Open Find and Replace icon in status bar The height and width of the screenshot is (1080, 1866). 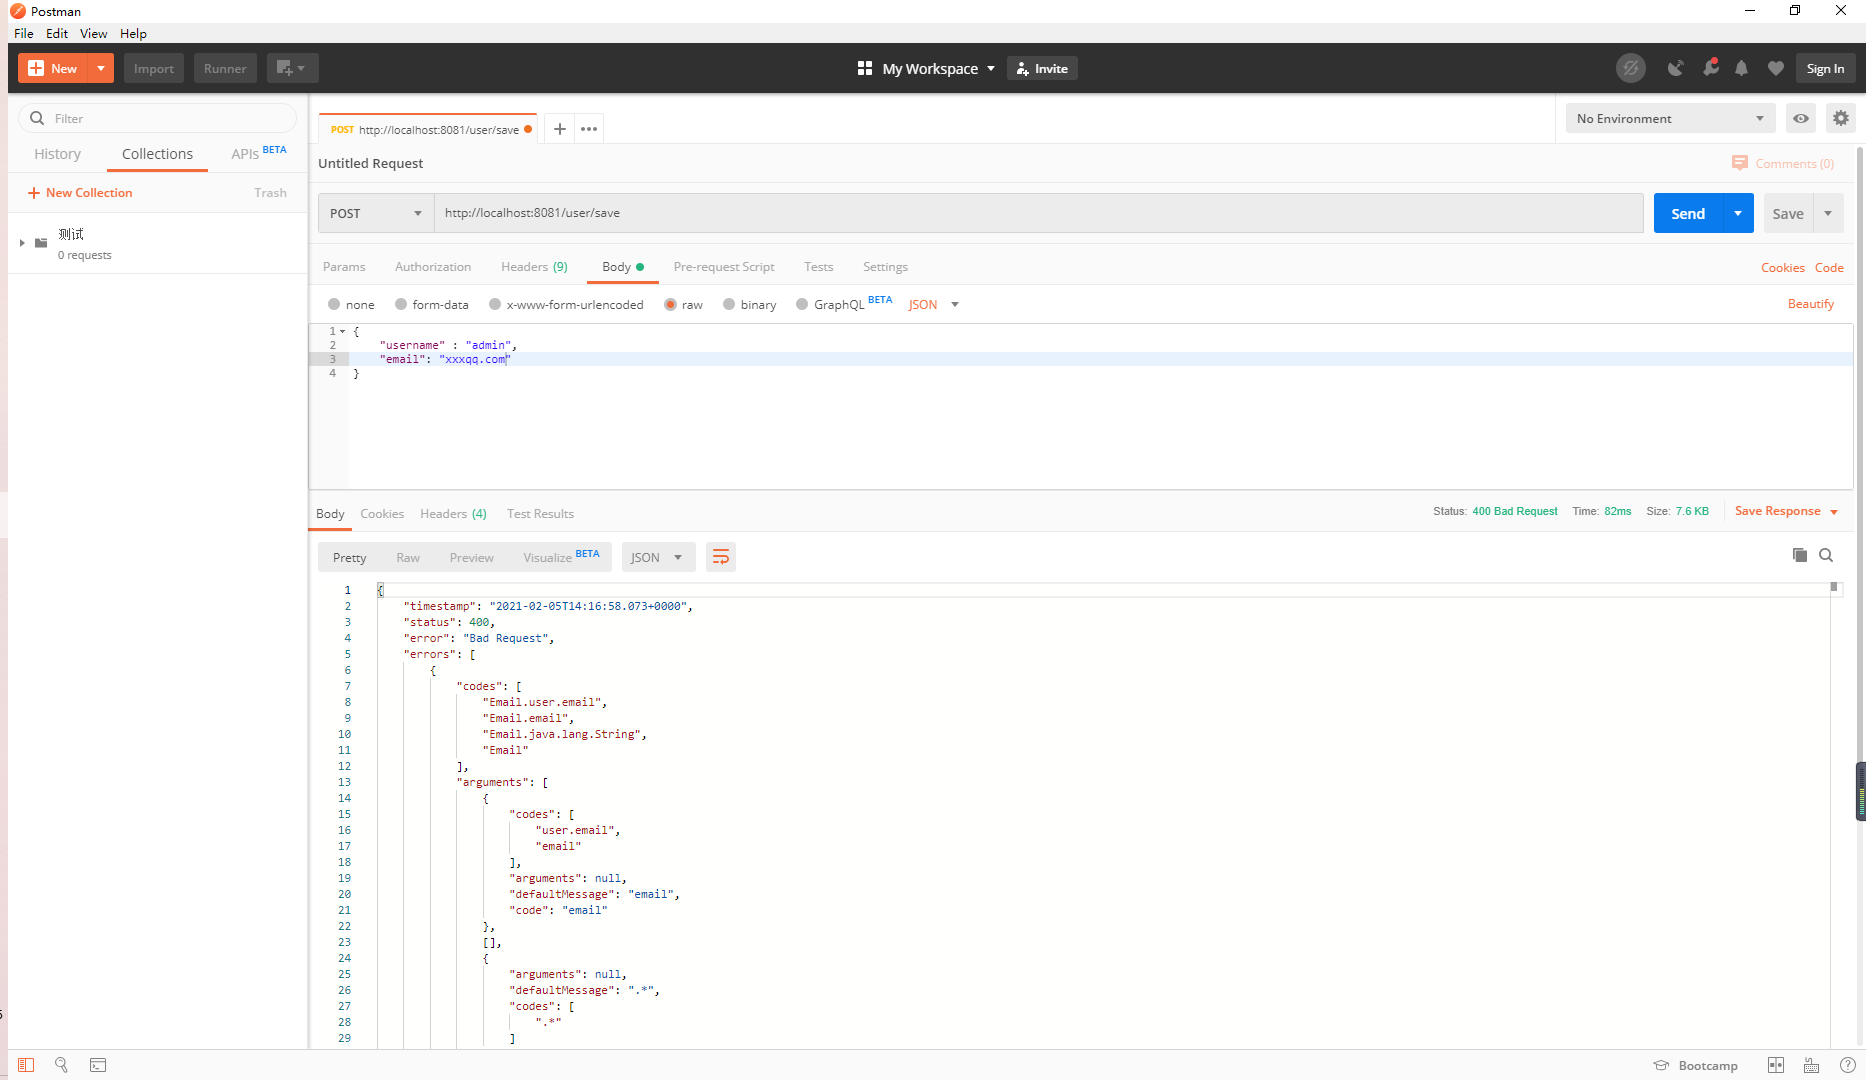[61, 1065]
